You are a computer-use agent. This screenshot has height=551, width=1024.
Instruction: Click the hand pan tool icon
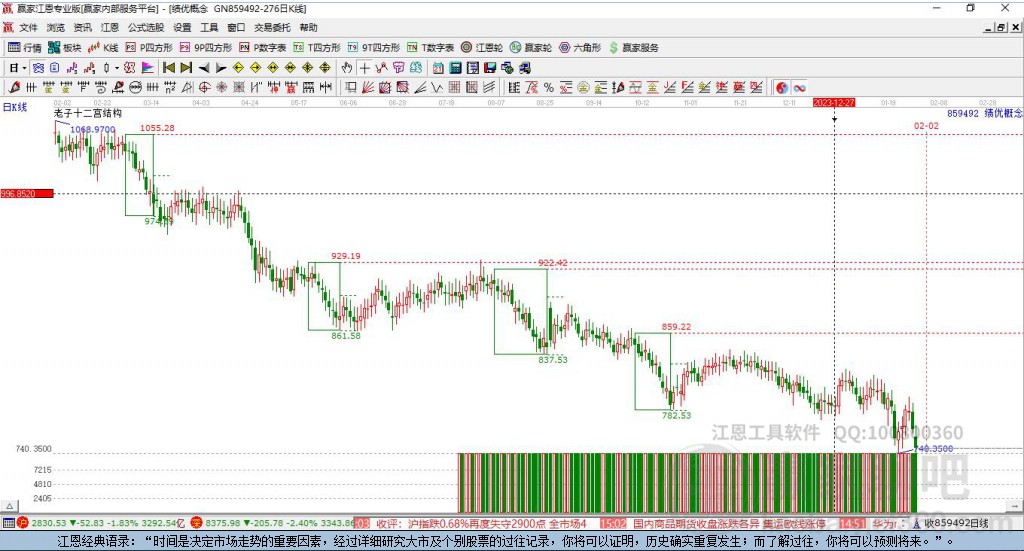(347, 68)
